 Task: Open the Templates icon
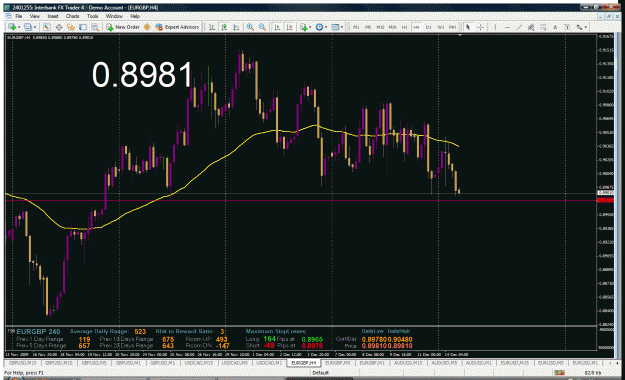click(x=335, y=27)
